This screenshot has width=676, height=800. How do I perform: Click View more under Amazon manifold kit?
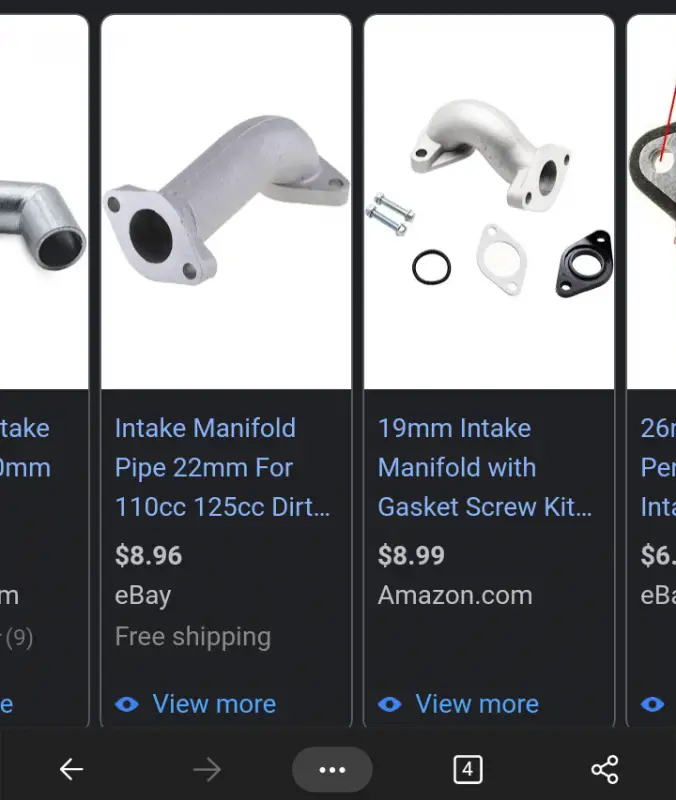click(x=477, y=704)
